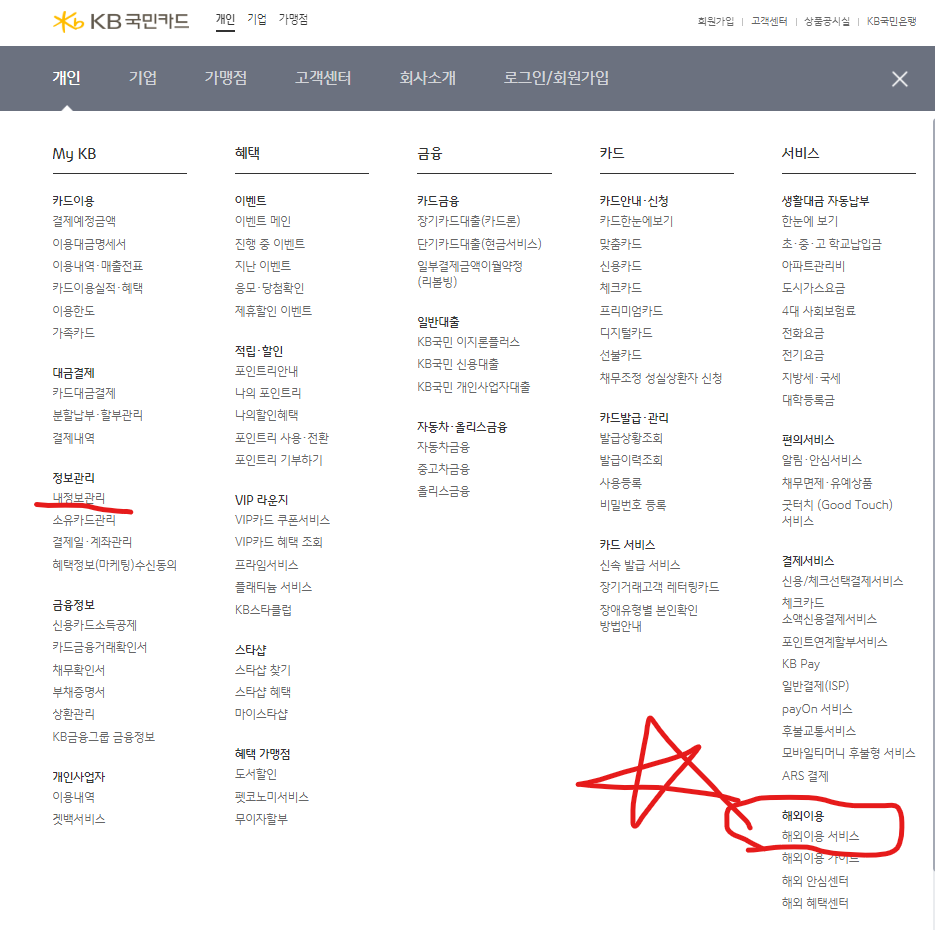Screen dimensions: 935x930
Task: Select 개인 in gray navigation bar
Action: 66,78
